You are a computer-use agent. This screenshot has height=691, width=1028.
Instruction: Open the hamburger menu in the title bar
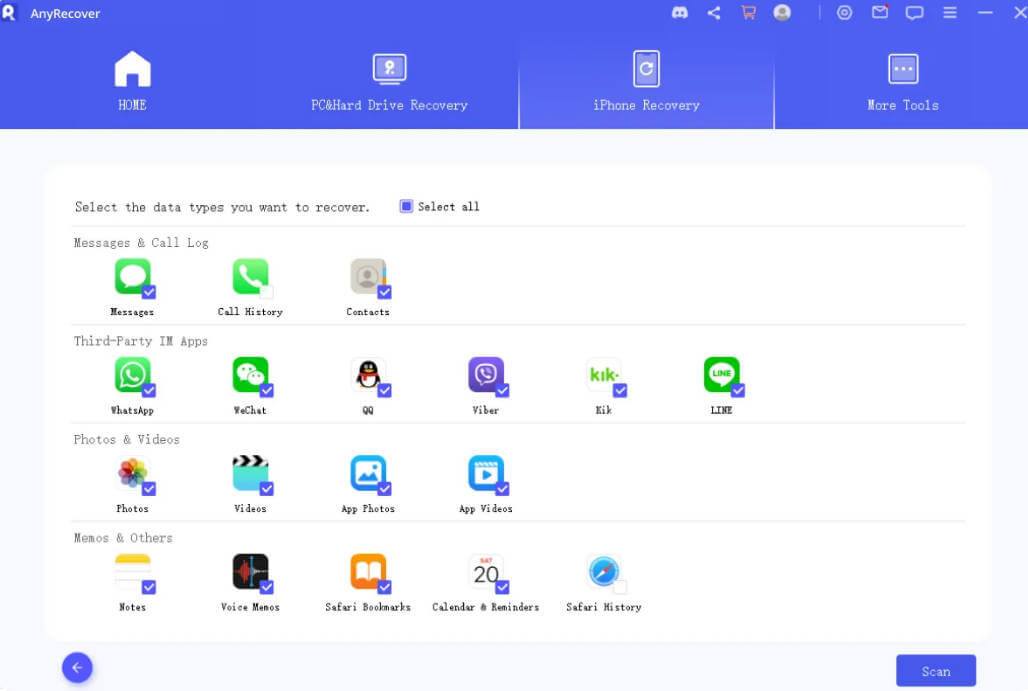948,13
